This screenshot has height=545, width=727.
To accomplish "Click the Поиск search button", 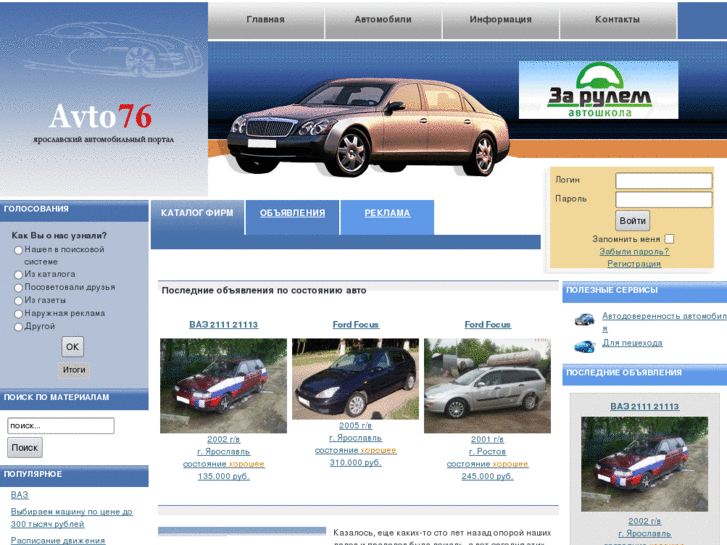I will point(25,448).
